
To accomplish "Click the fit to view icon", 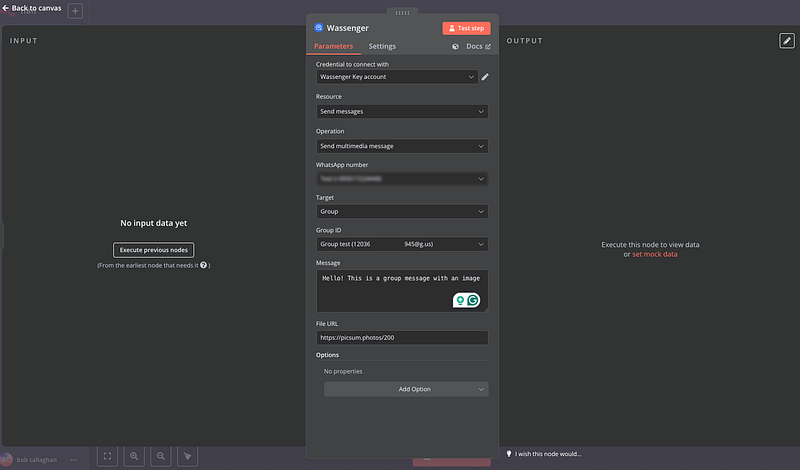I will (107, 456).
